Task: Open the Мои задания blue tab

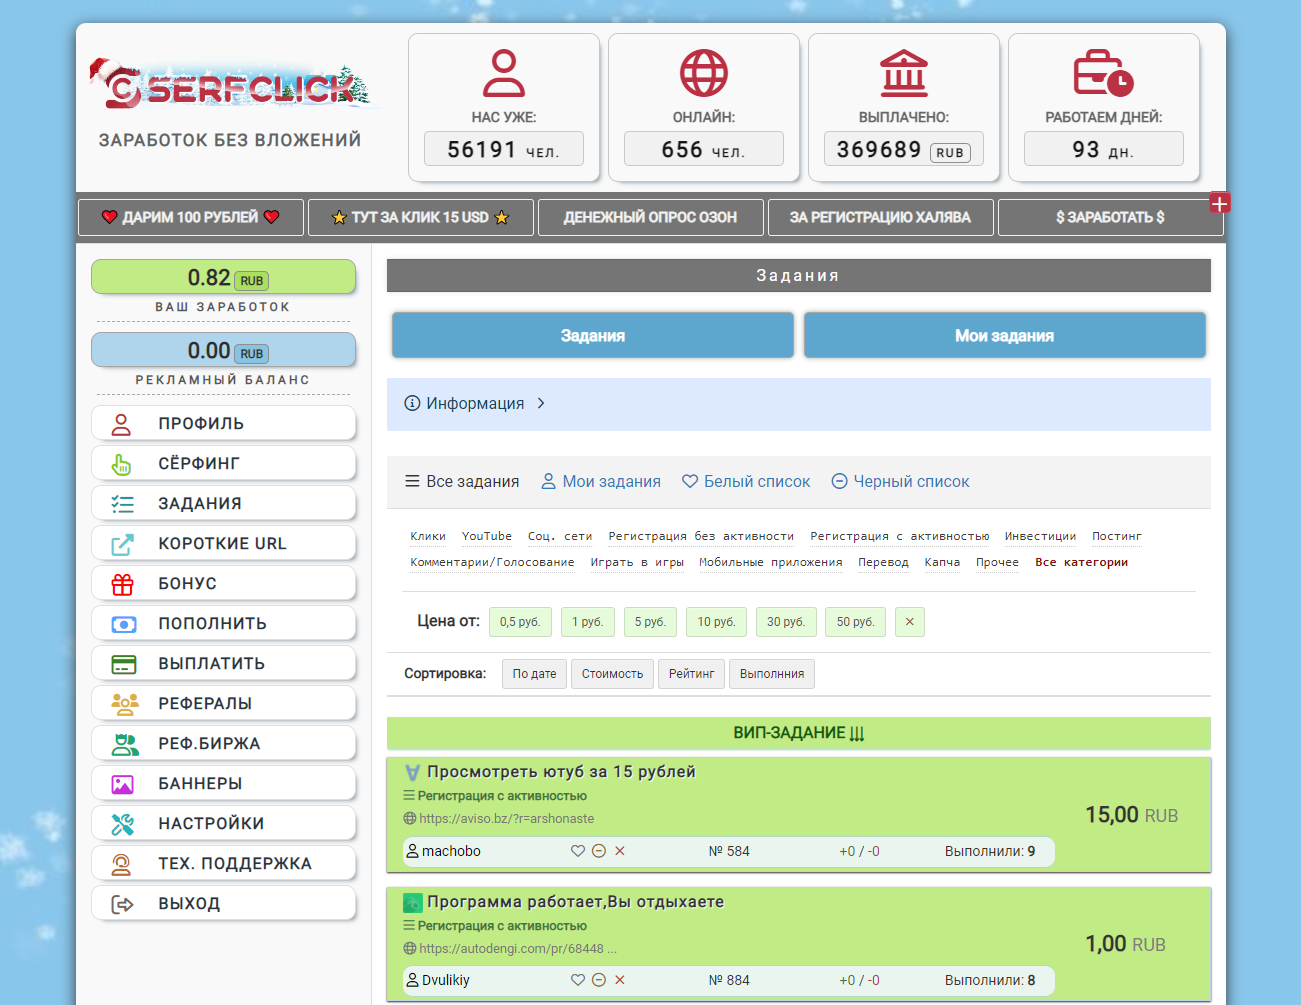Action: 1005,335
